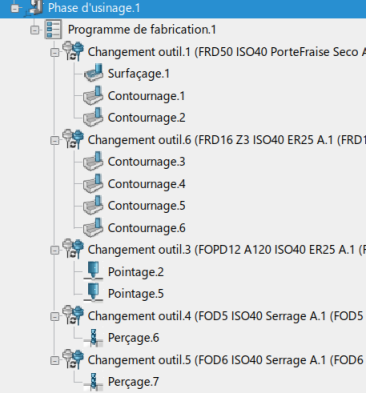366x393 pixels.
Task: Collapse the Changement outil.1 node
Action: pos(55,52)
